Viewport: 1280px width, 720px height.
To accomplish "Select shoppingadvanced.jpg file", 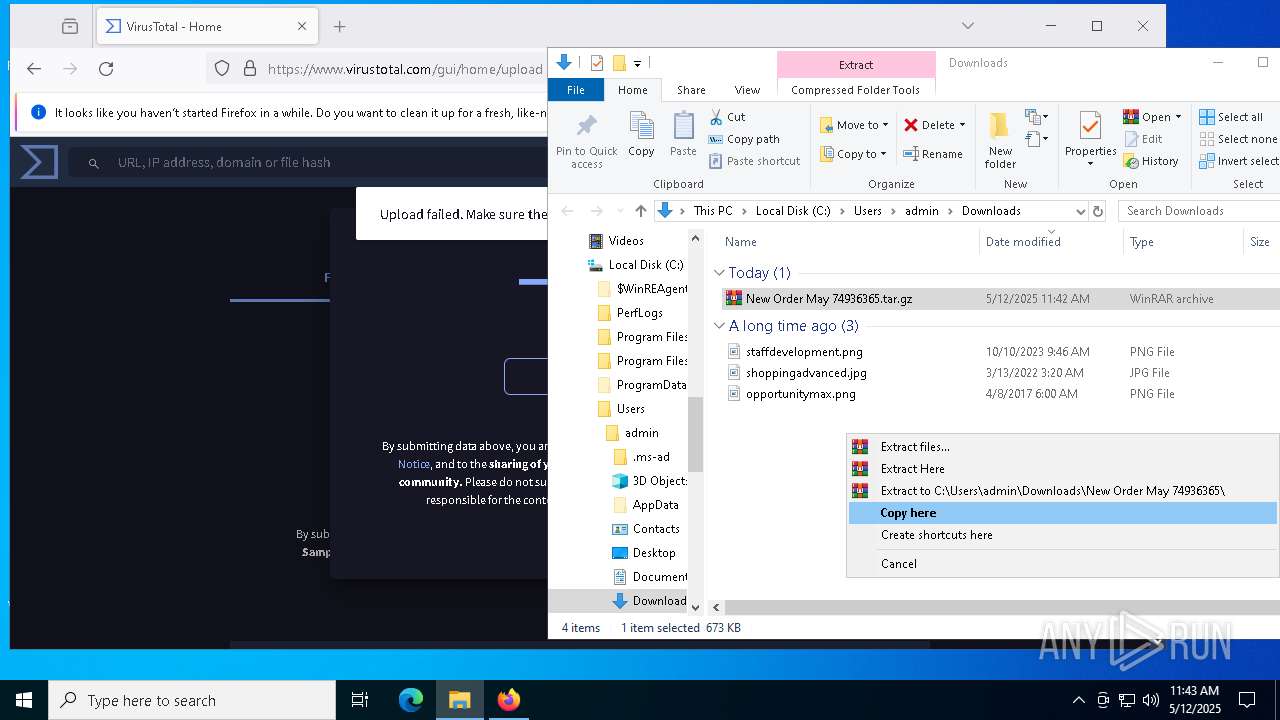I will coord(806,373).
